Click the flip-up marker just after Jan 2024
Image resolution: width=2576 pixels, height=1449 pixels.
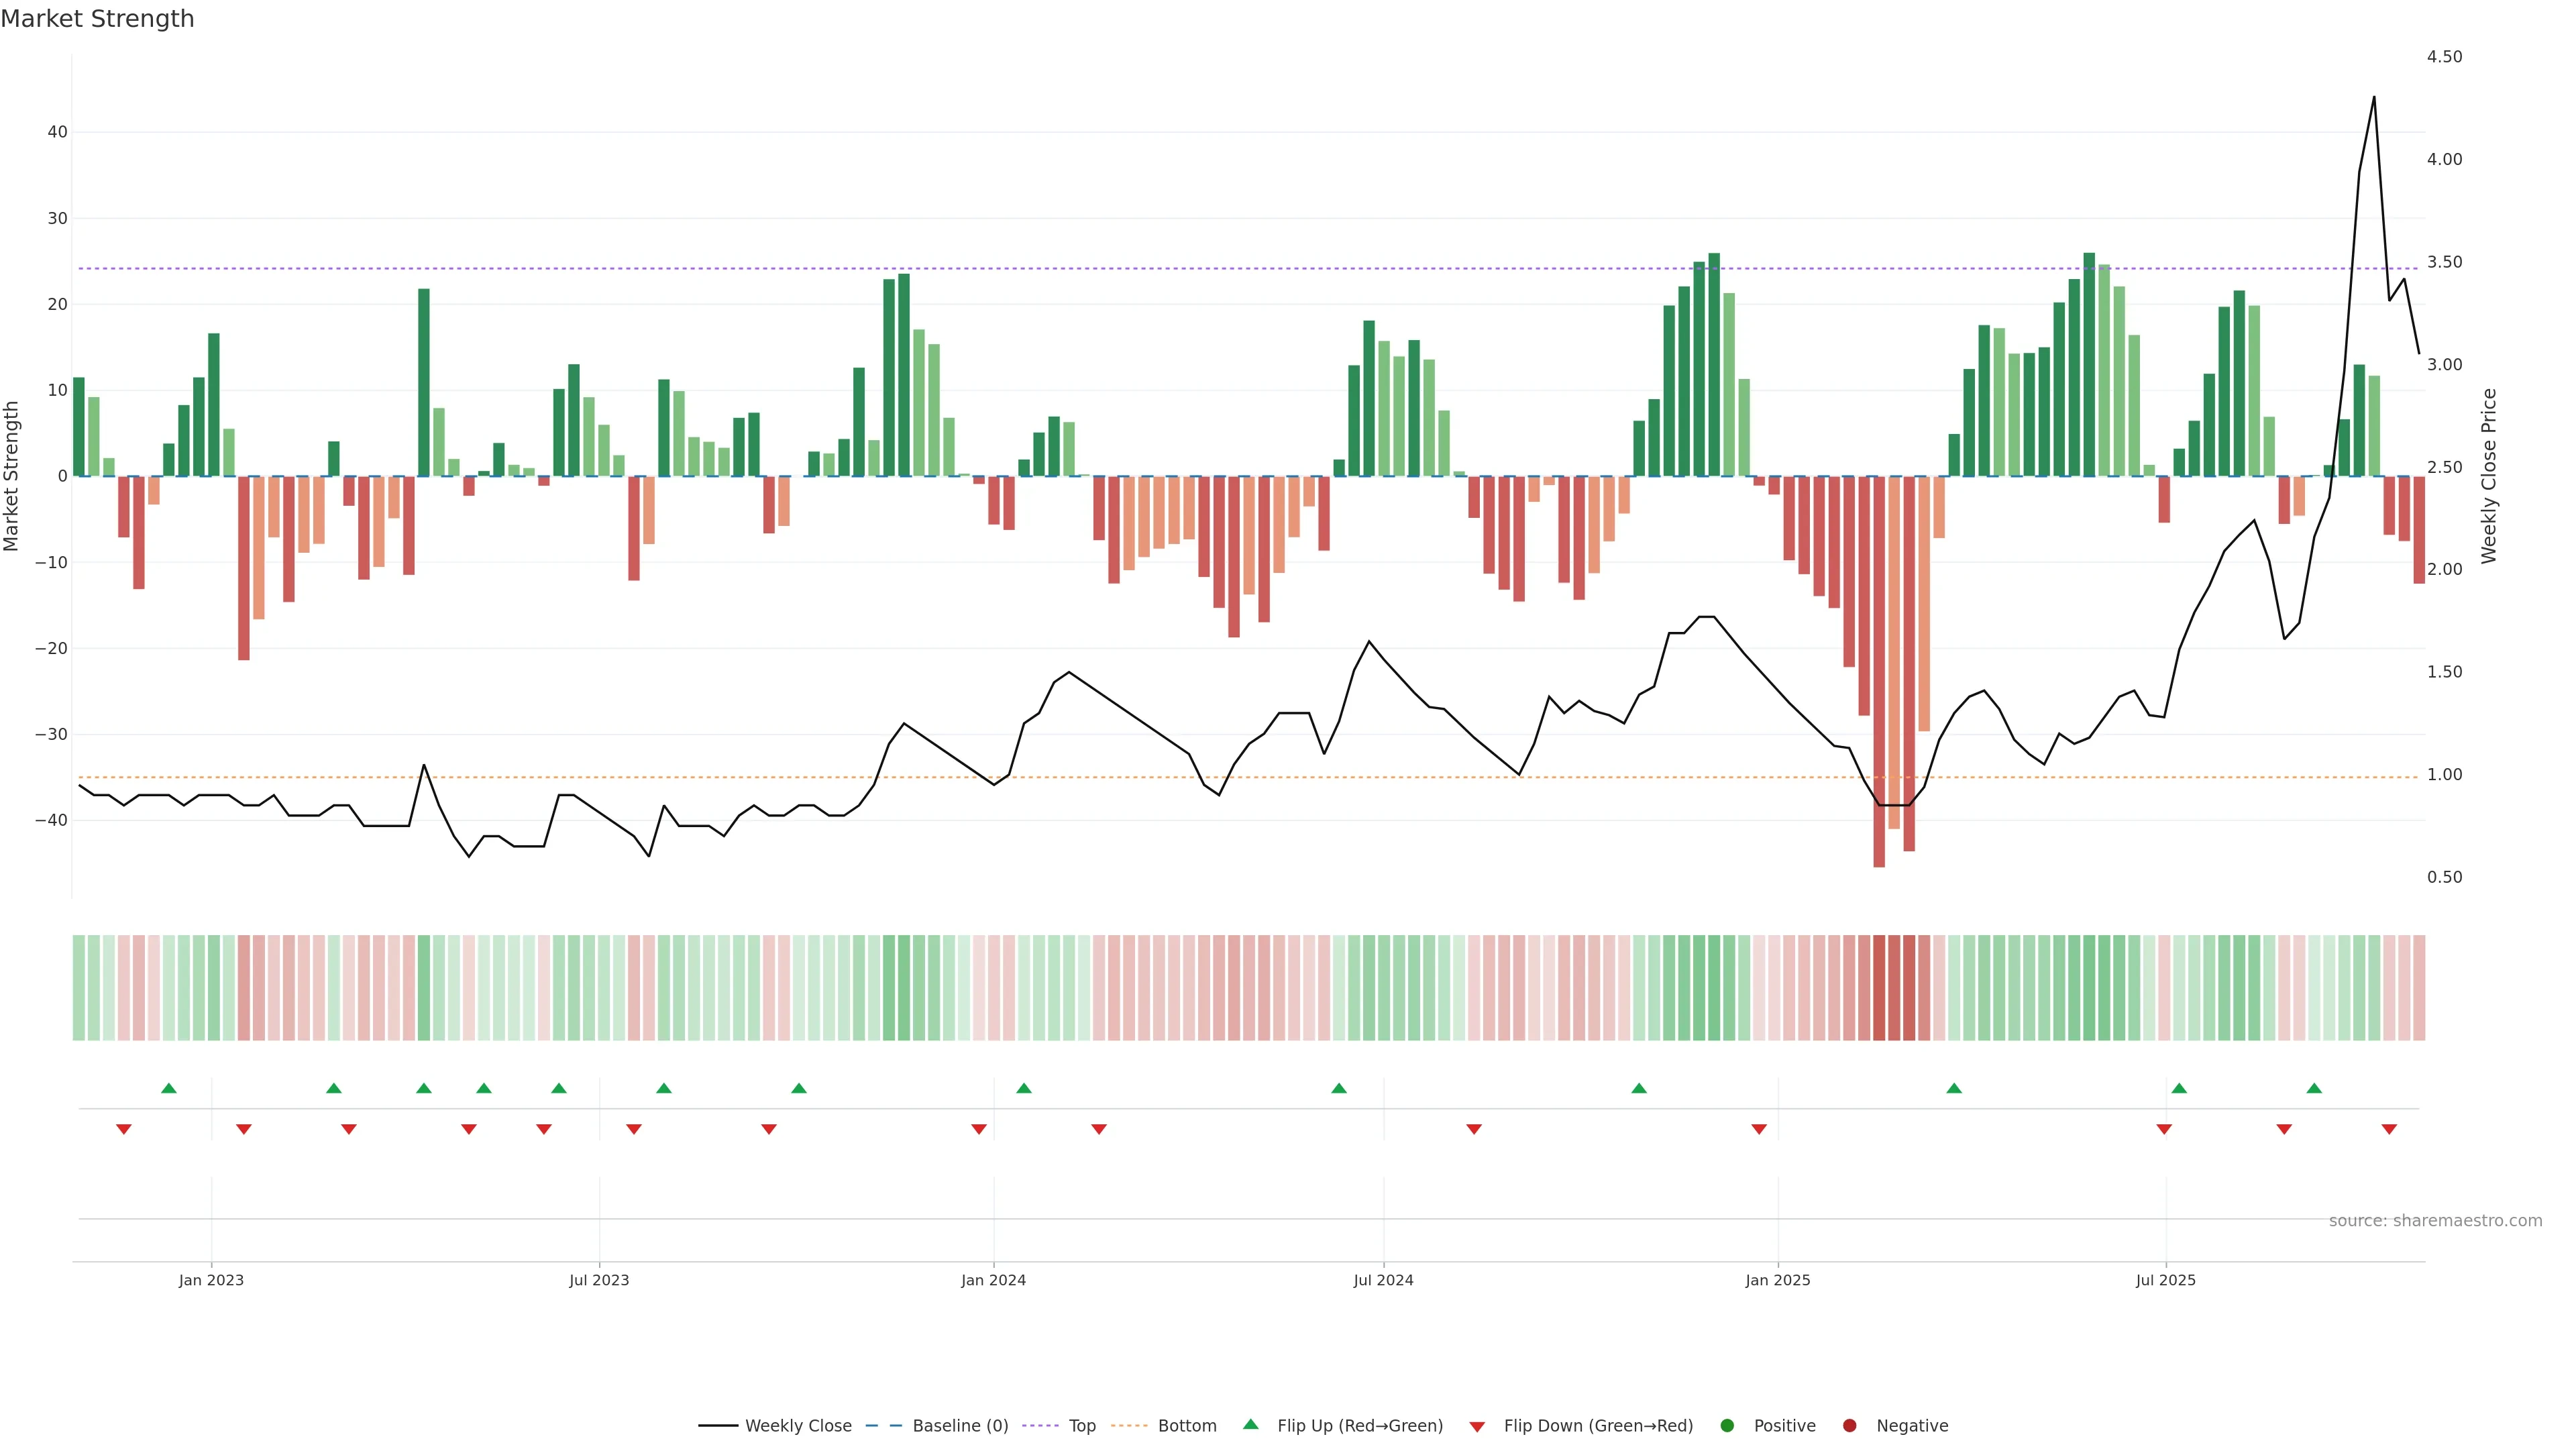click(x=1024, y=1088)
